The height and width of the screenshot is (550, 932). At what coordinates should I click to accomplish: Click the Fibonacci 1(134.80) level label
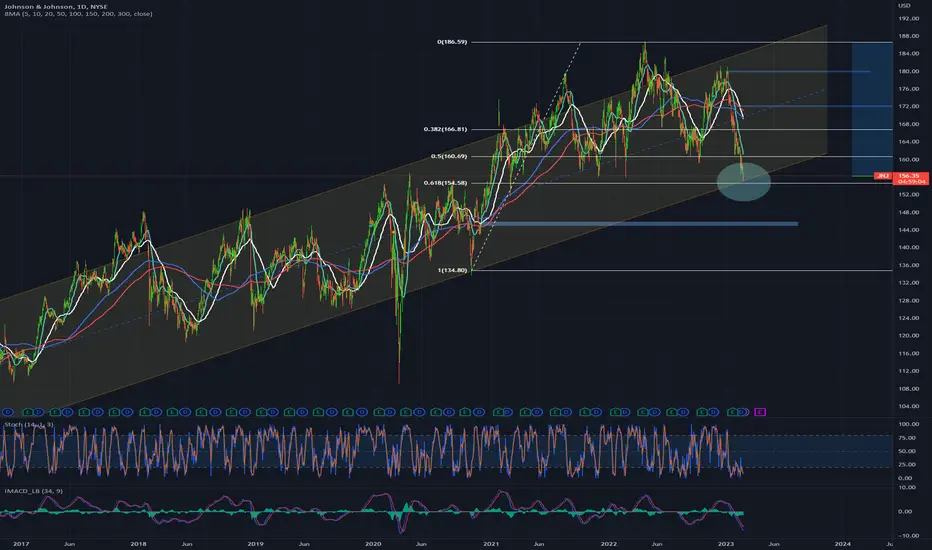tap(452, 270)
